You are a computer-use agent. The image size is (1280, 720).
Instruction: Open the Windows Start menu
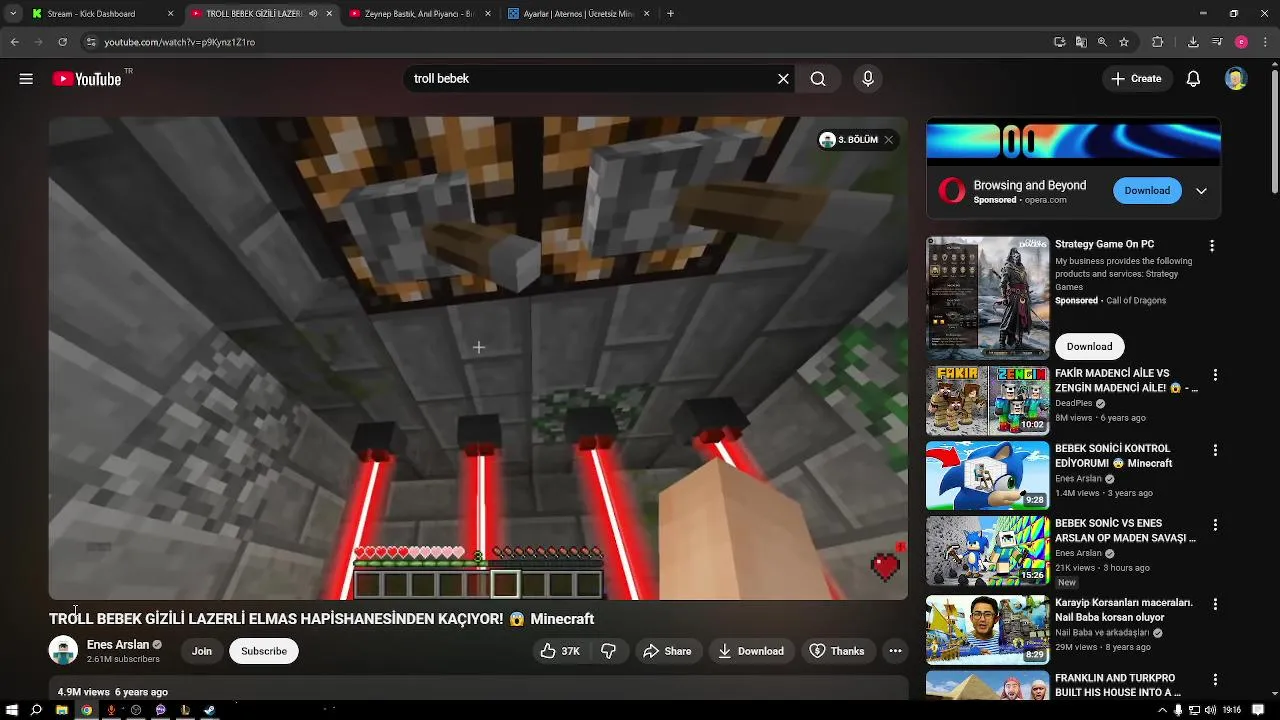click(x=12, y=710)
